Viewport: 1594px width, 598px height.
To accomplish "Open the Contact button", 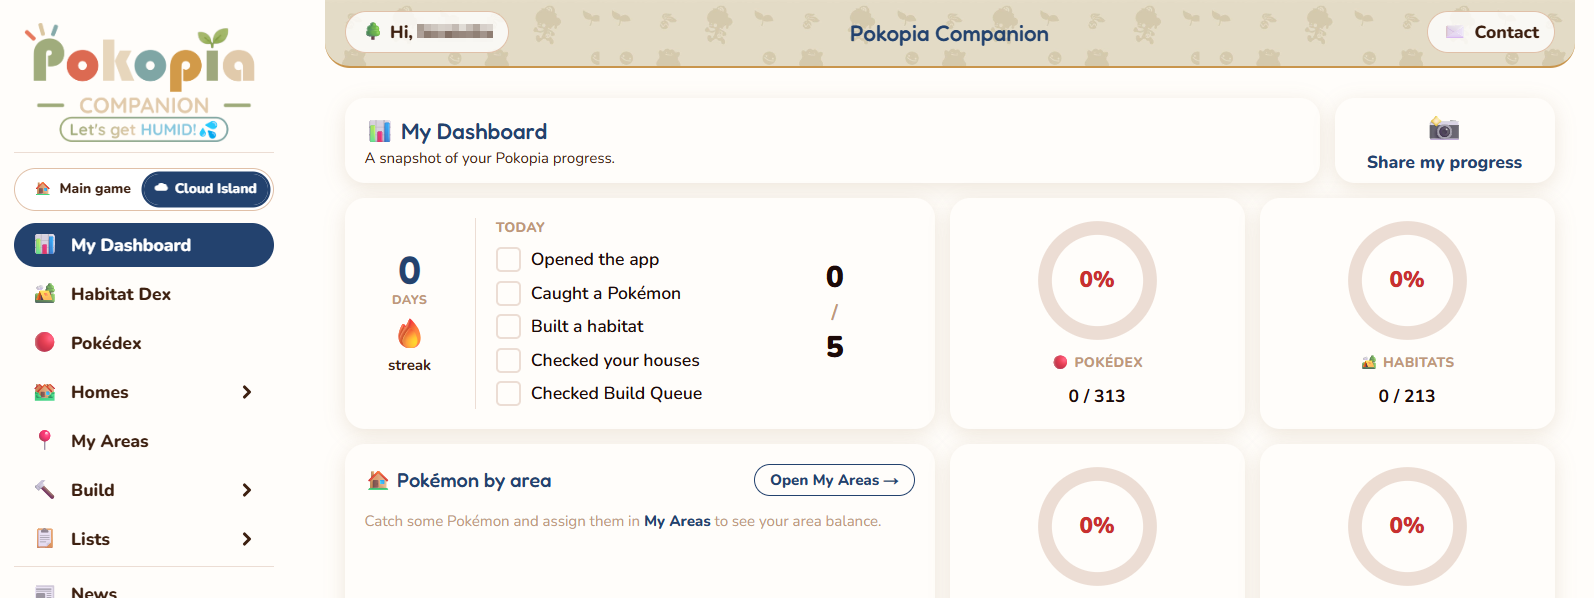I will point(1491,32).
